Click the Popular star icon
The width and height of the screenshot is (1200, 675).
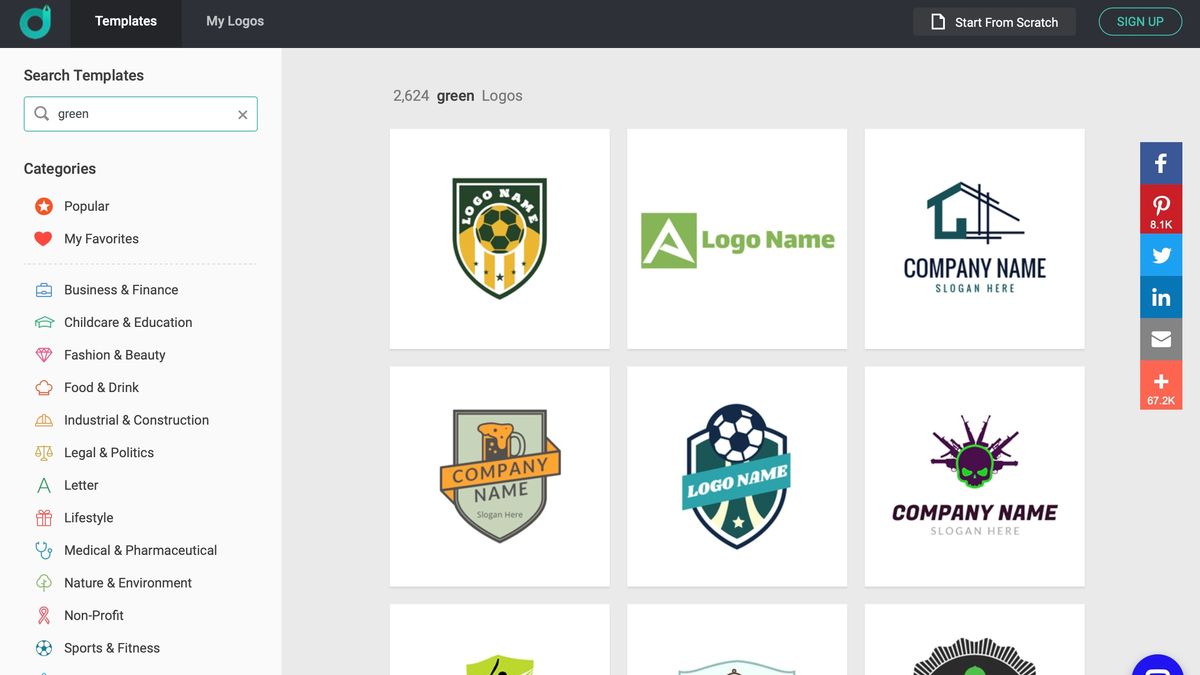coord(43,206)
